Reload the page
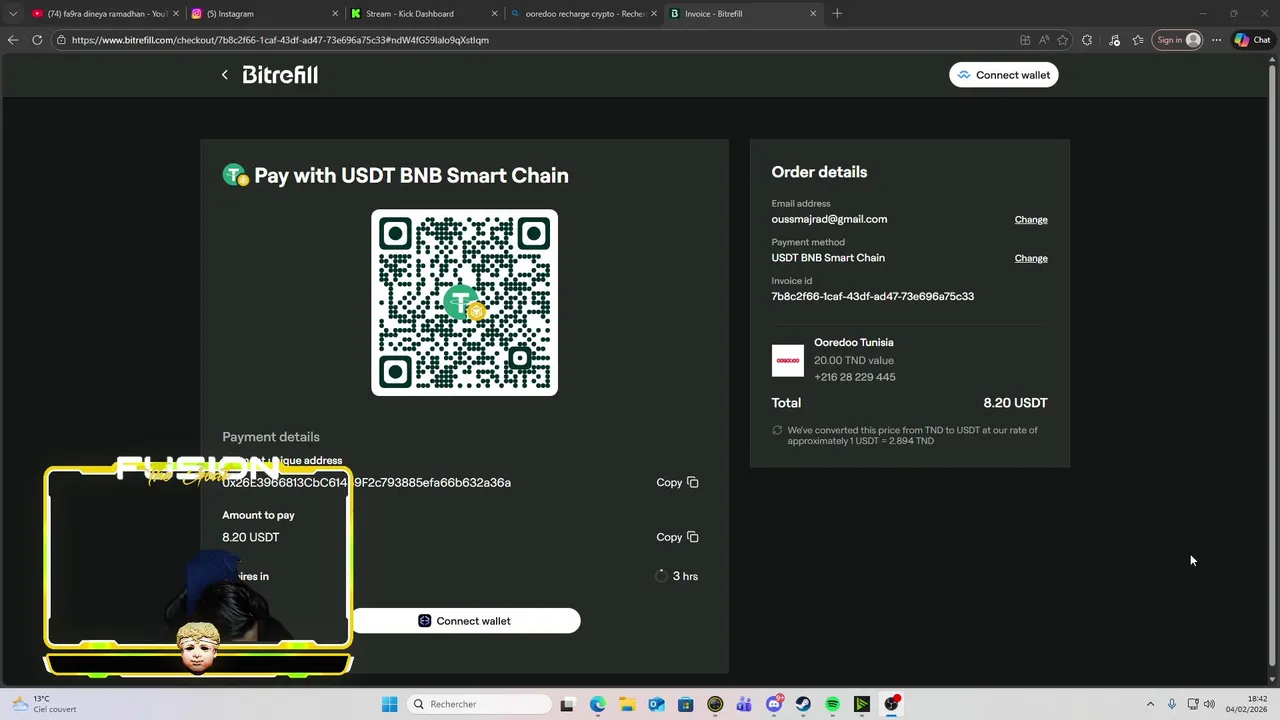This screenshot has width=1280, height=720. [x=37, y=40]
